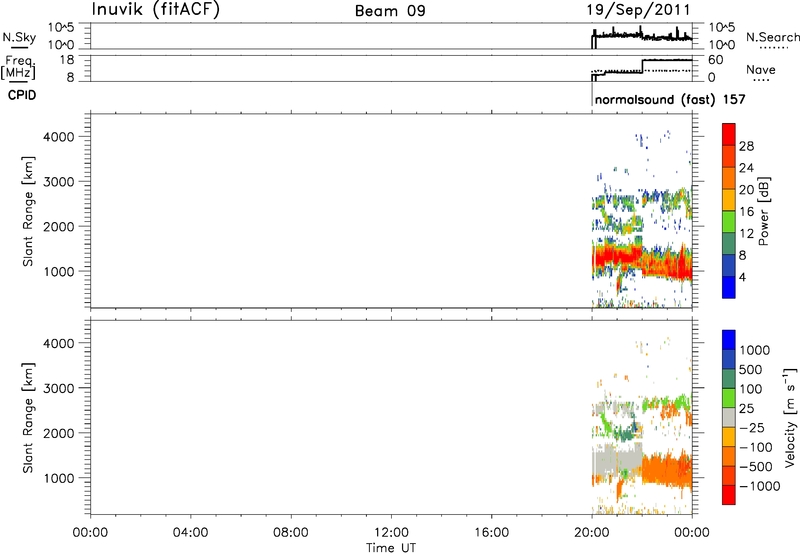
Task: Click the 'Time UT' axis label
Action: (391, 548)
